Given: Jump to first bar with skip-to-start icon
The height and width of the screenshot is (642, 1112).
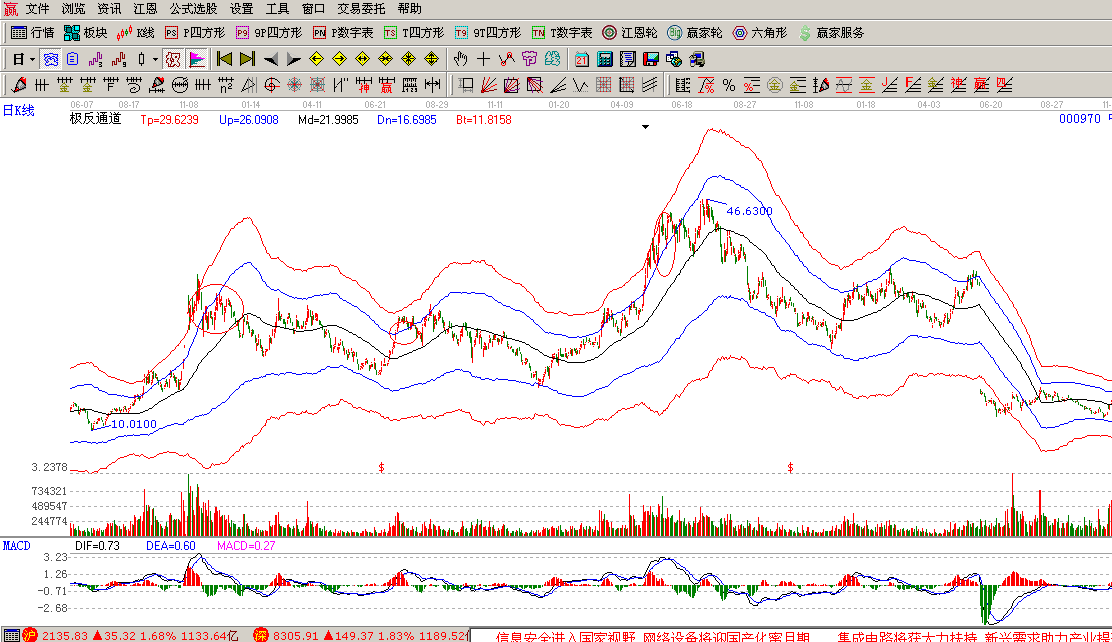Looking at the screenshot, I should (x=224, y=59).
